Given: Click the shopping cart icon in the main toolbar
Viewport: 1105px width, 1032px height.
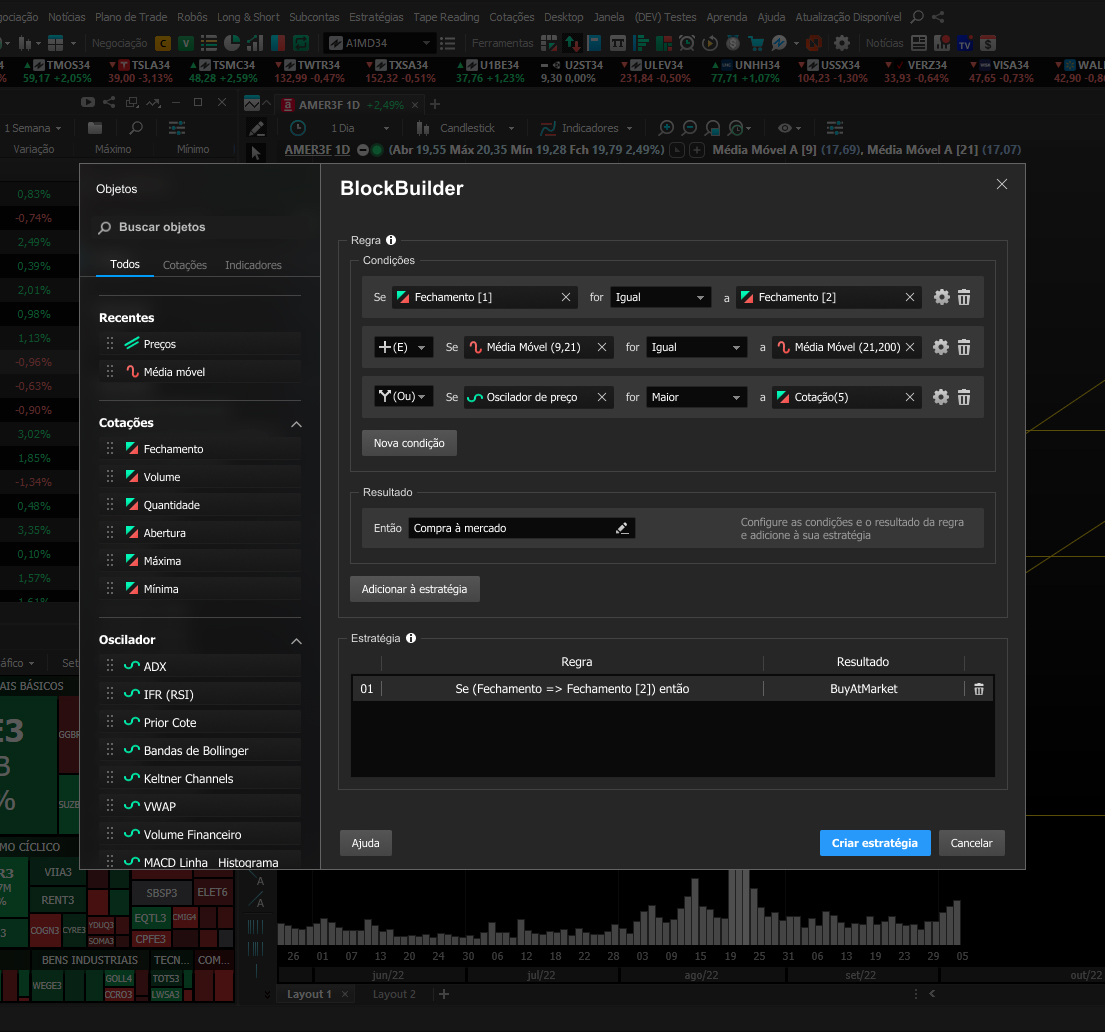Looking at the screenshot, I should 756,43.
